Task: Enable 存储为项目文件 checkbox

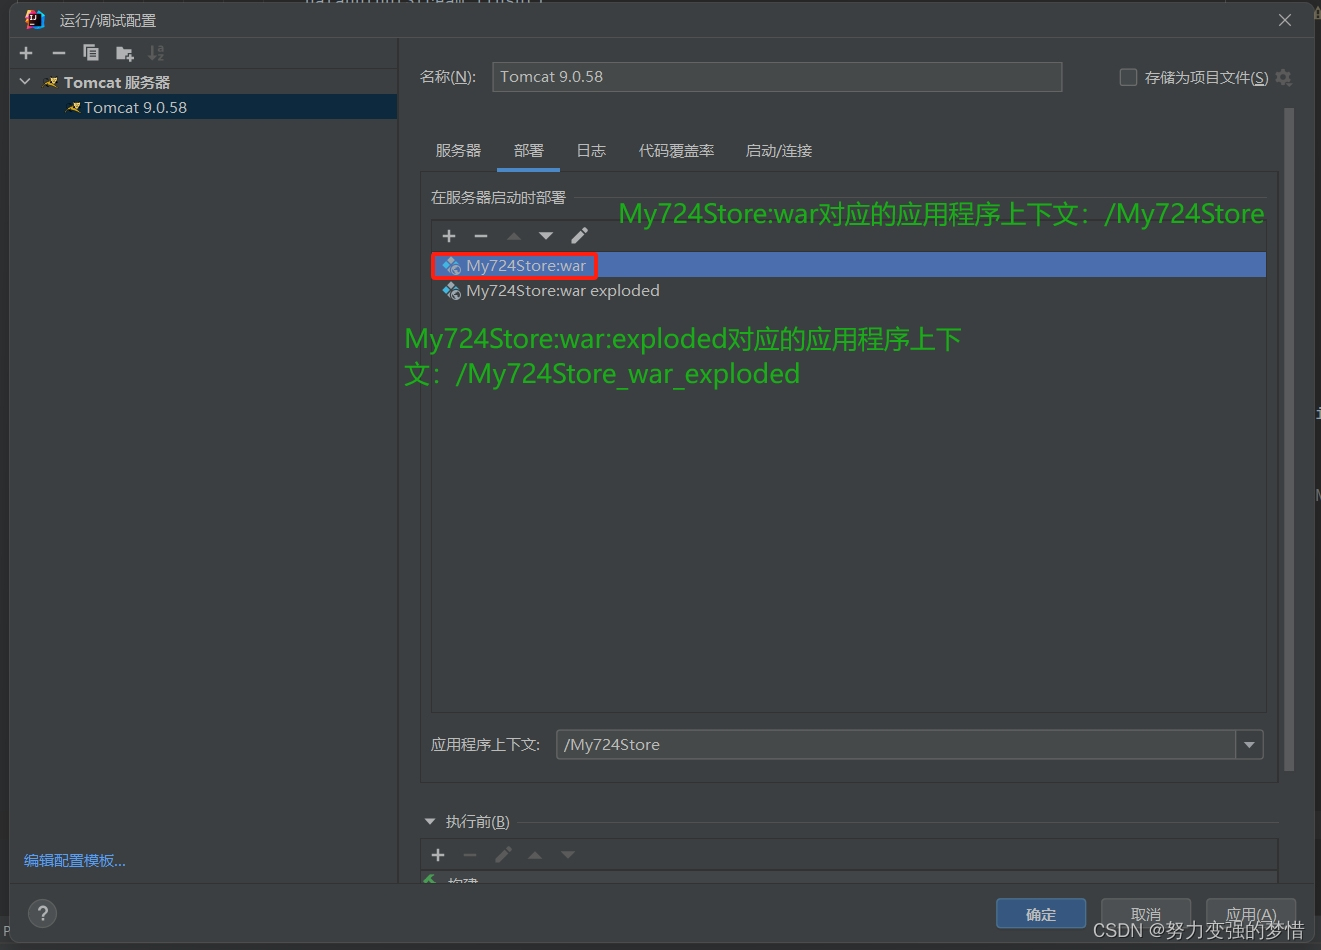Action: click(x=1128, y=77)
